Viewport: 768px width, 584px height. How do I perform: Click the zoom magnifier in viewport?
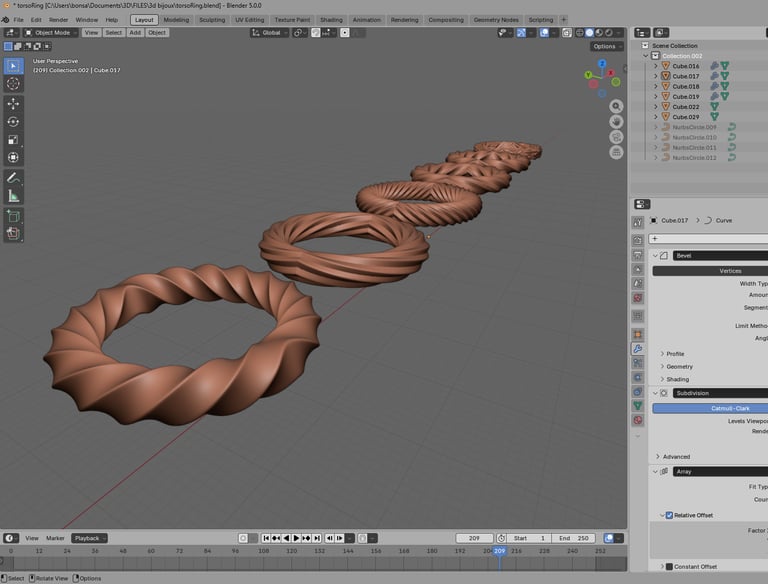click(x=617, y=106)
